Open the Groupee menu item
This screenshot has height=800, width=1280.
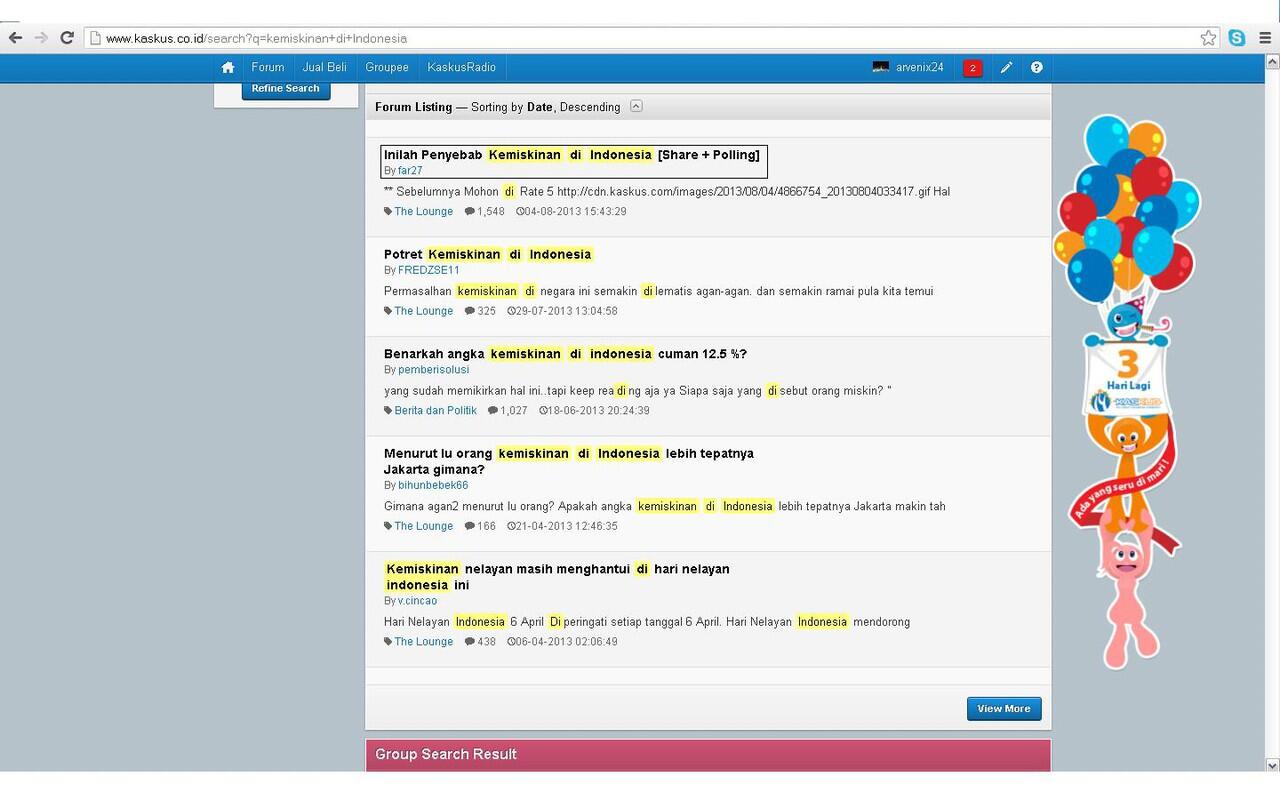click(387, 67)
